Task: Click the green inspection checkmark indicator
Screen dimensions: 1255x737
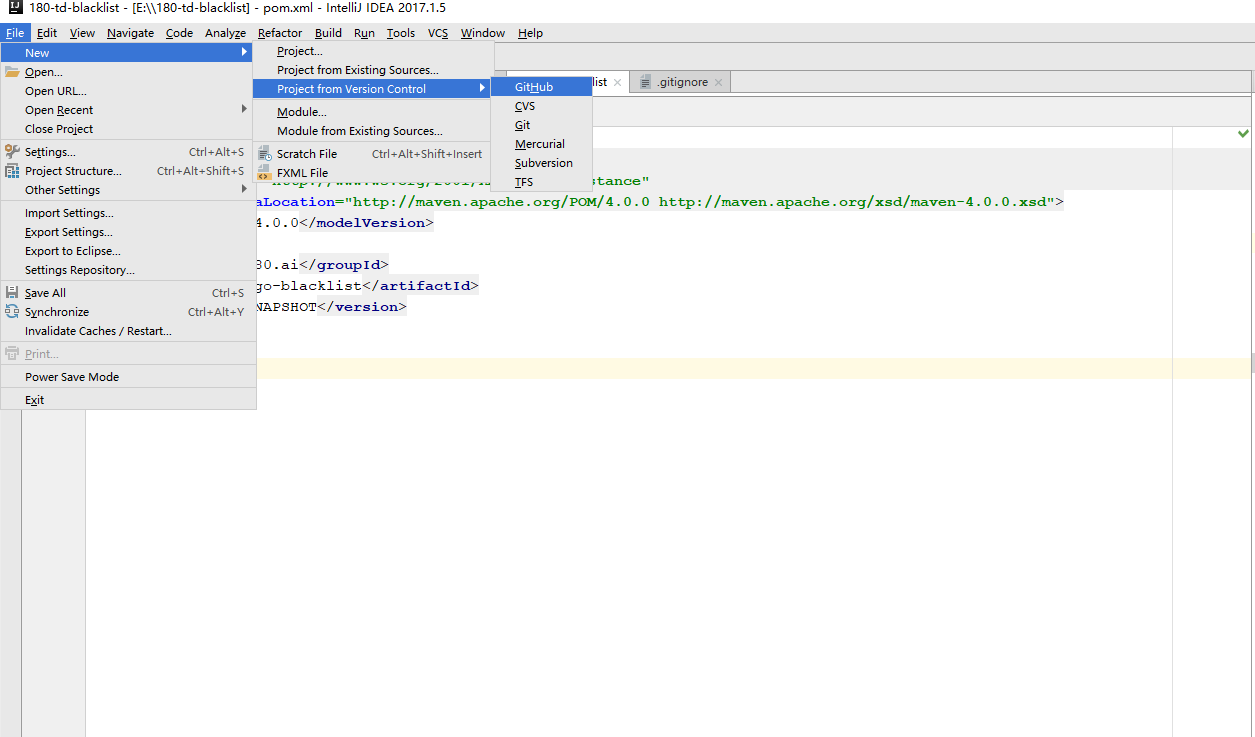Action: (1242, 132)
